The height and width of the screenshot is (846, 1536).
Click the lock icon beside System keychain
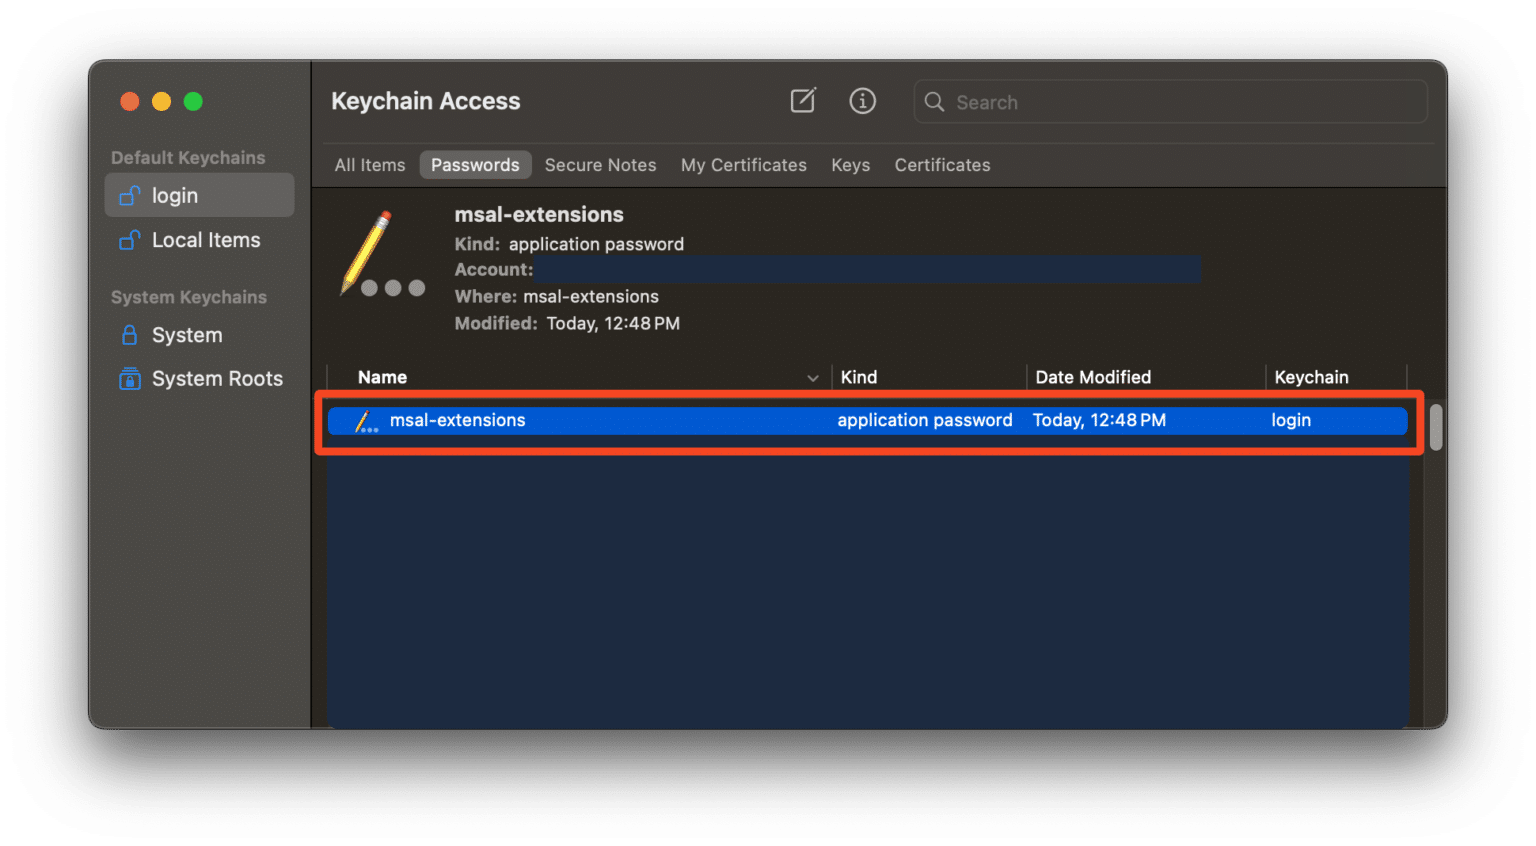pos(129,334)
